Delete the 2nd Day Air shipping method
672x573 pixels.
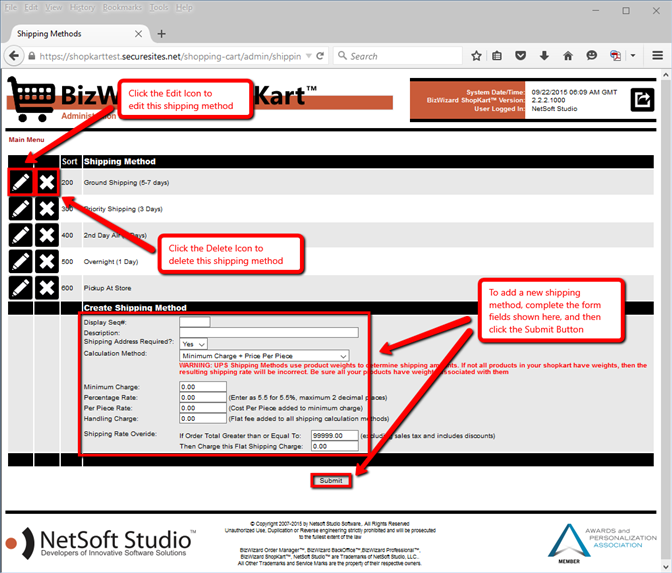[x=47, y=235]
